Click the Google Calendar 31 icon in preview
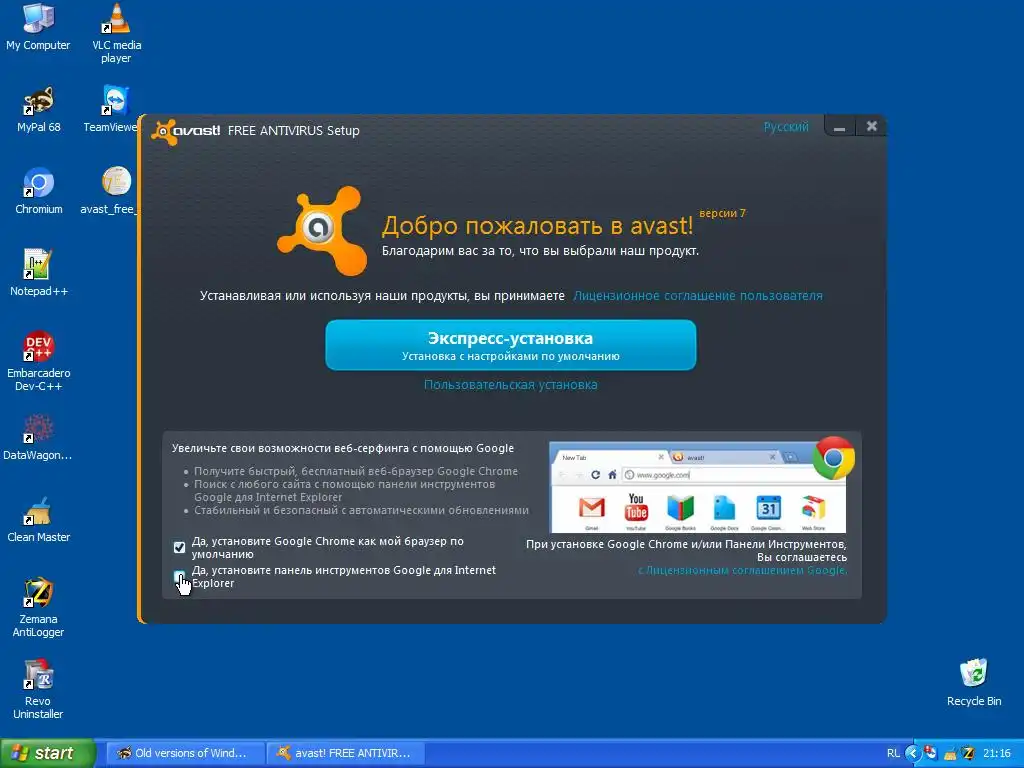This screenshot has width=1024, height=768. click(x=769, y=508)
